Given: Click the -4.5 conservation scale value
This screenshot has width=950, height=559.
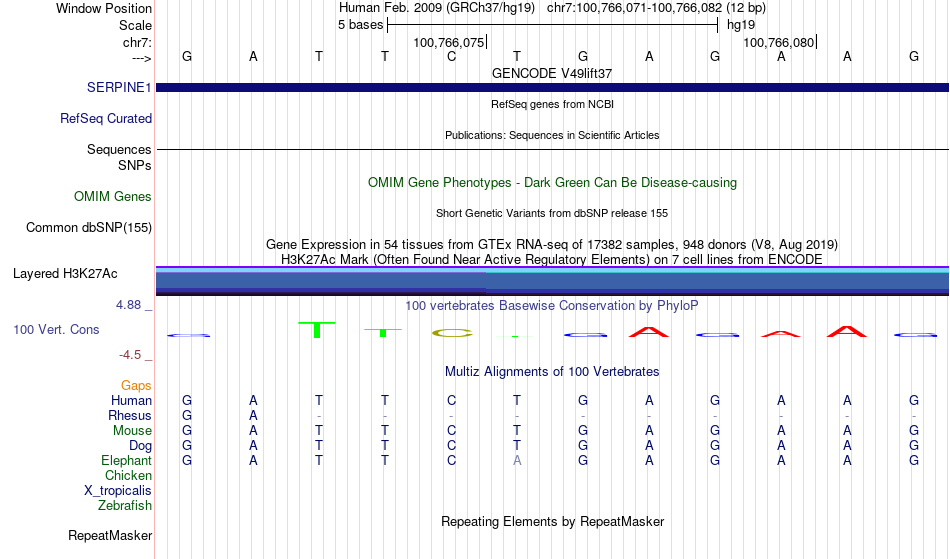Looking at the screenshot, I should (x=130, y=354).
